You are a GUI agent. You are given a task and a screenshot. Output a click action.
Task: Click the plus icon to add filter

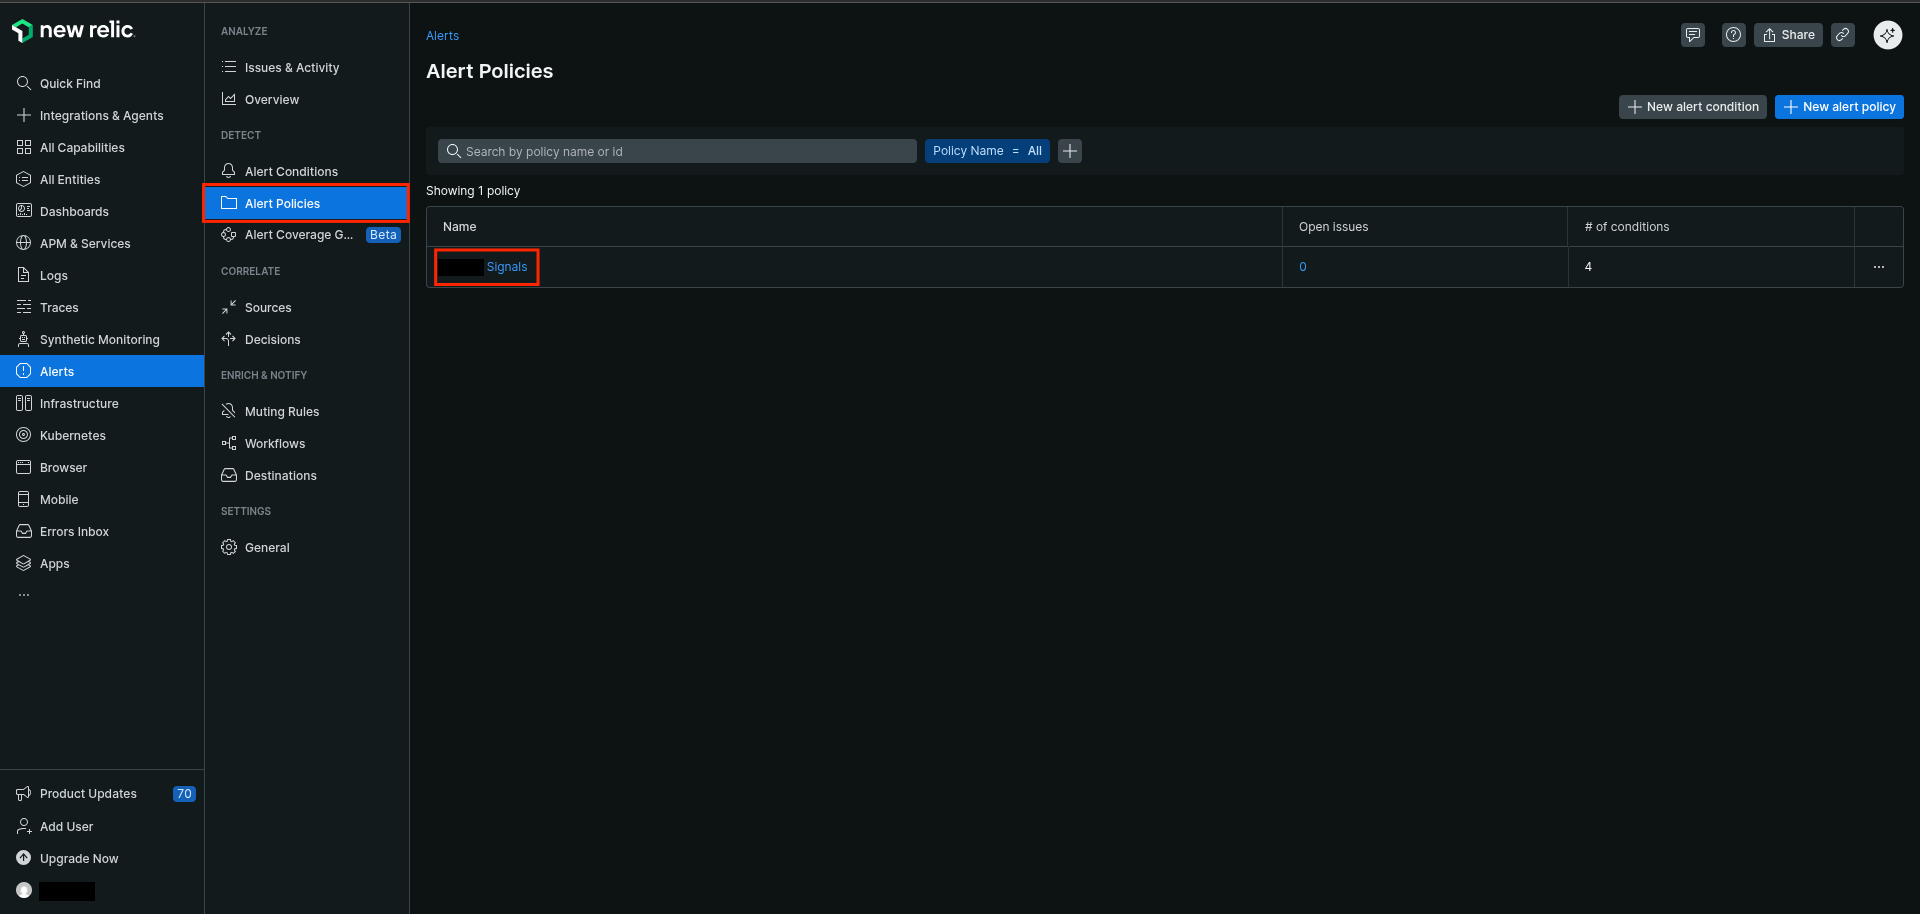(1070, 151)
